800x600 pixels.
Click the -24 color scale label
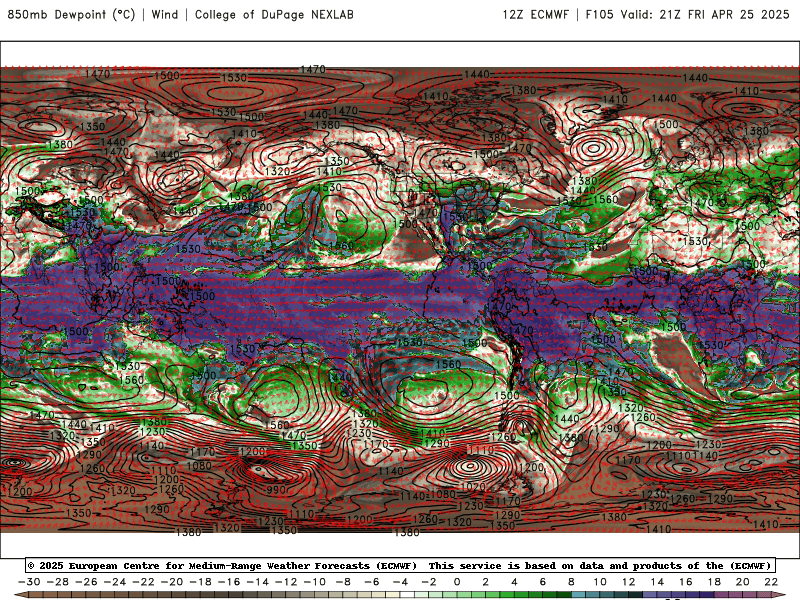point(115,582)
